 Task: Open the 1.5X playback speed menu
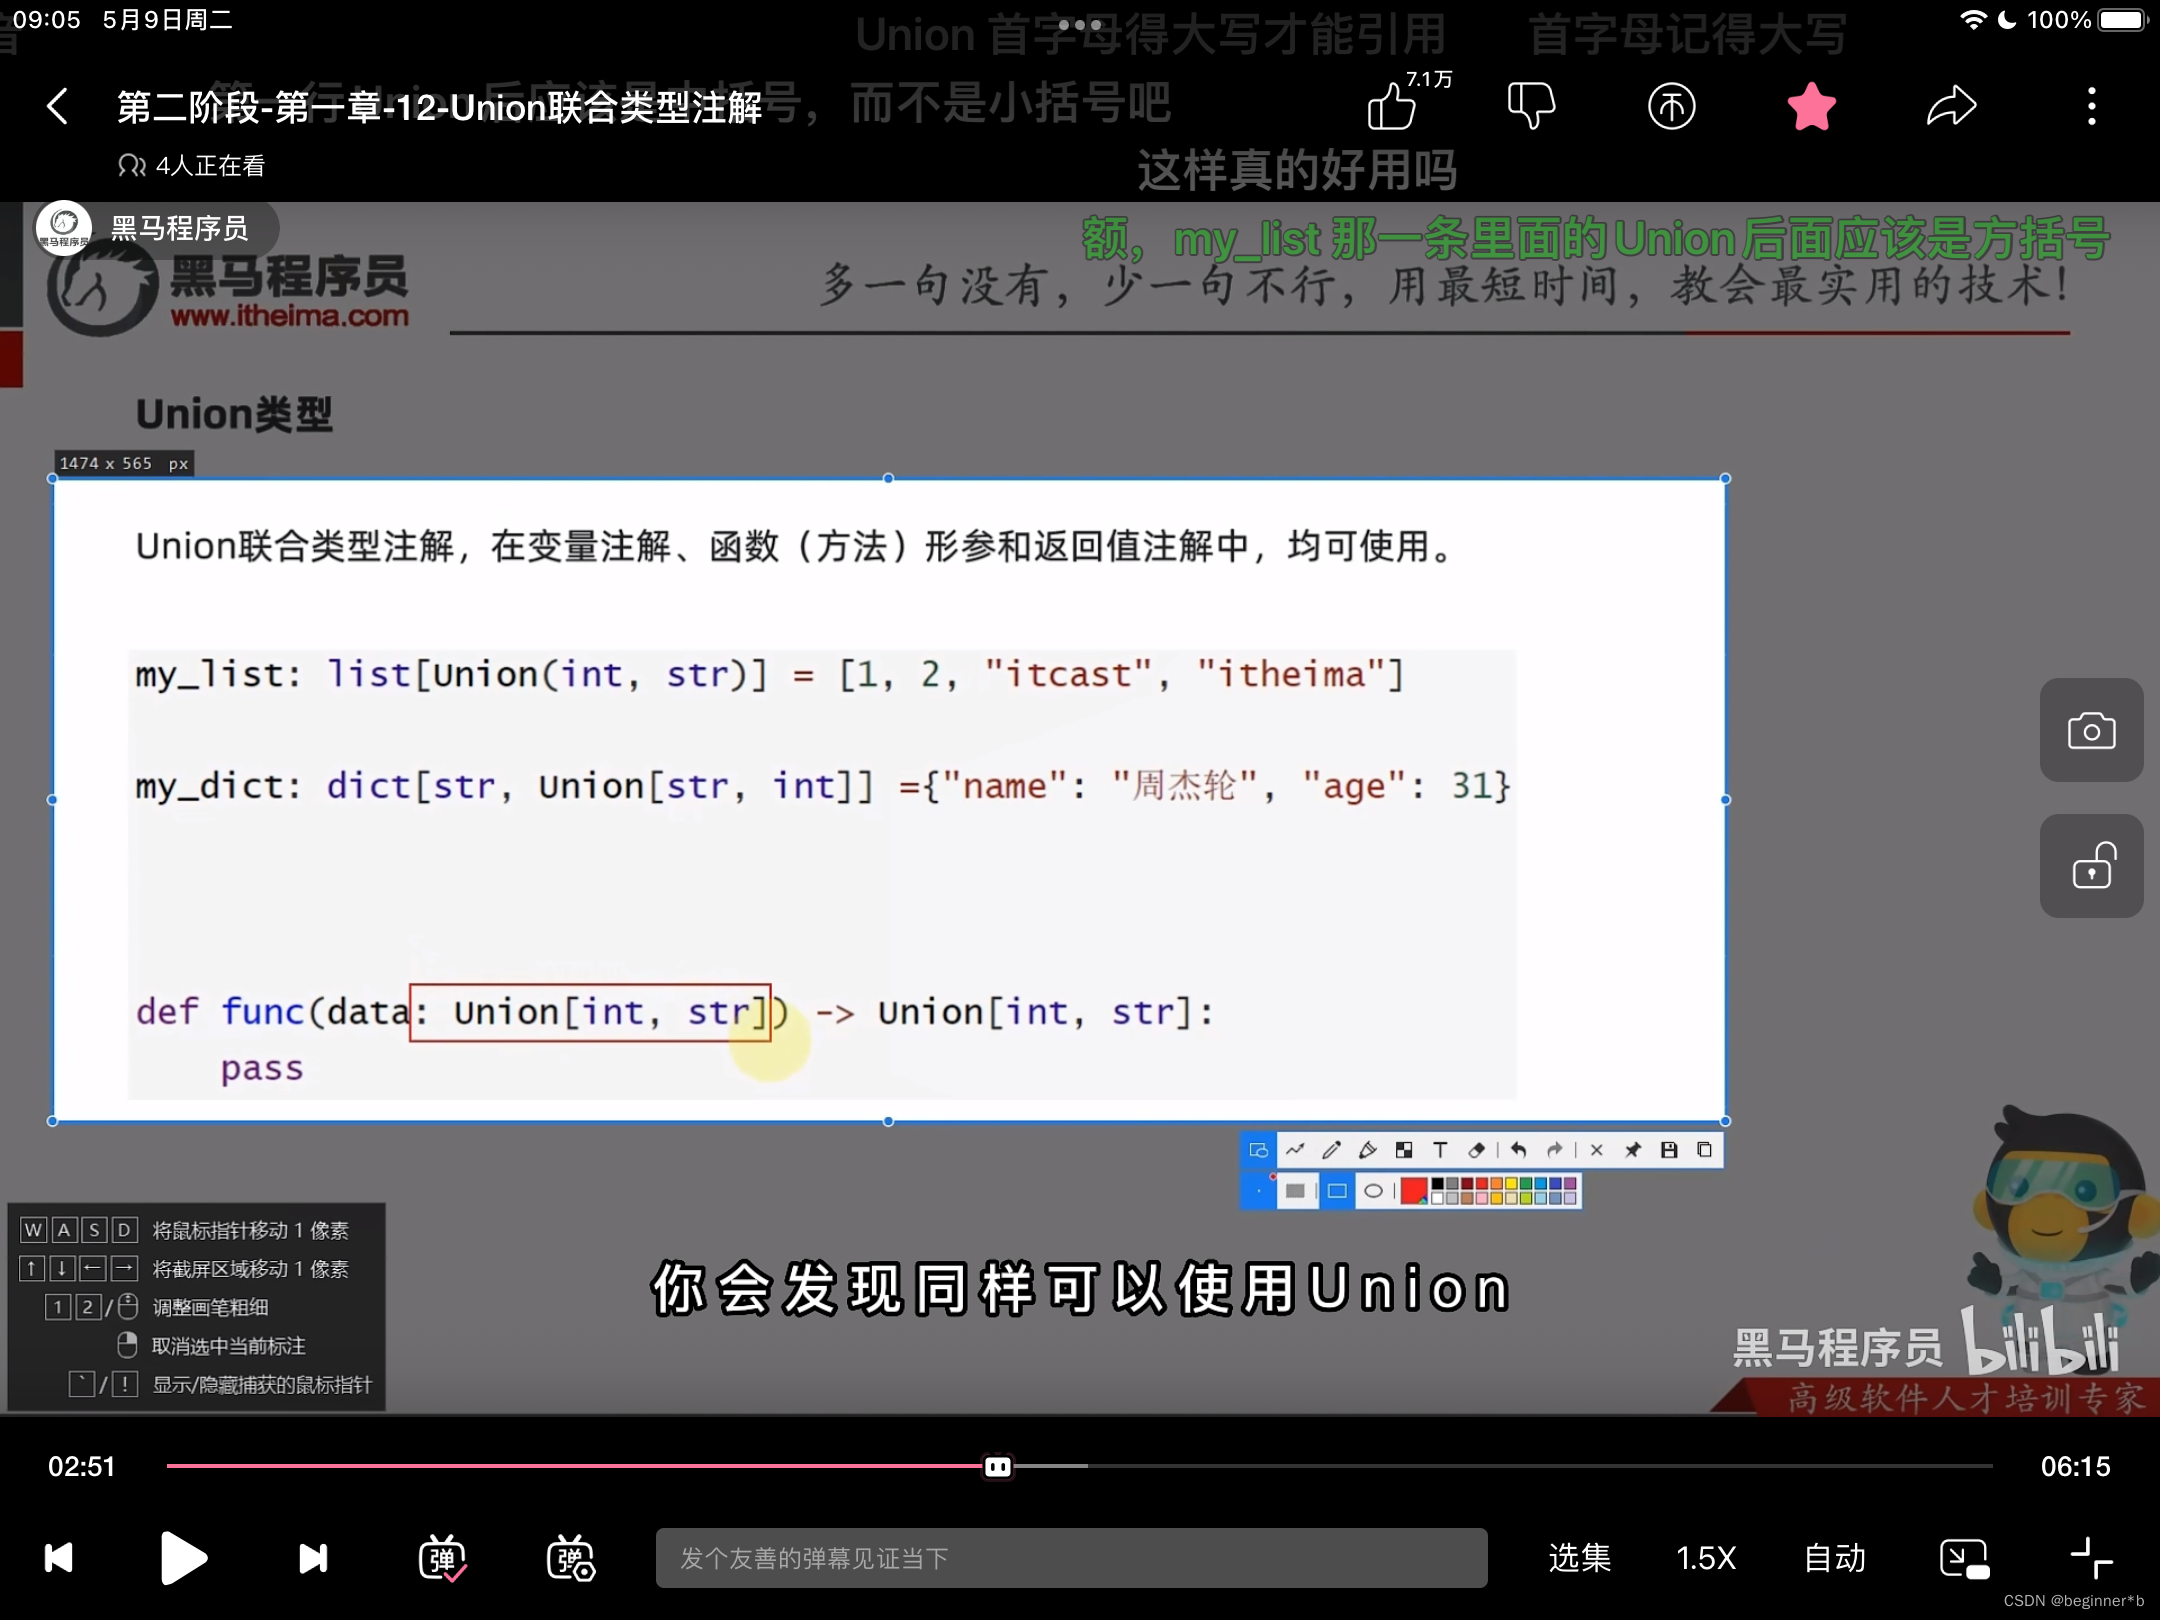1706,1558
